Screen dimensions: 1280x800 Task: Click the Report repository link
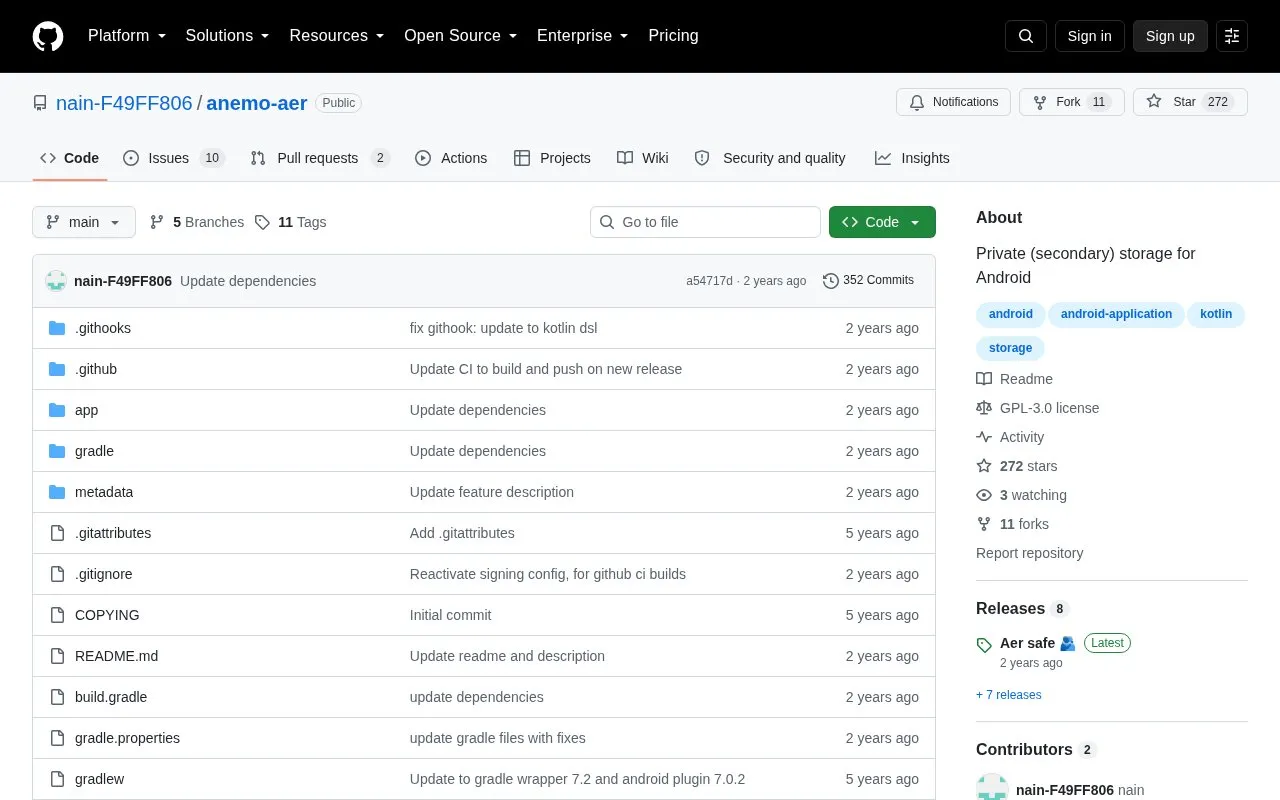(x=1029, y=553)
